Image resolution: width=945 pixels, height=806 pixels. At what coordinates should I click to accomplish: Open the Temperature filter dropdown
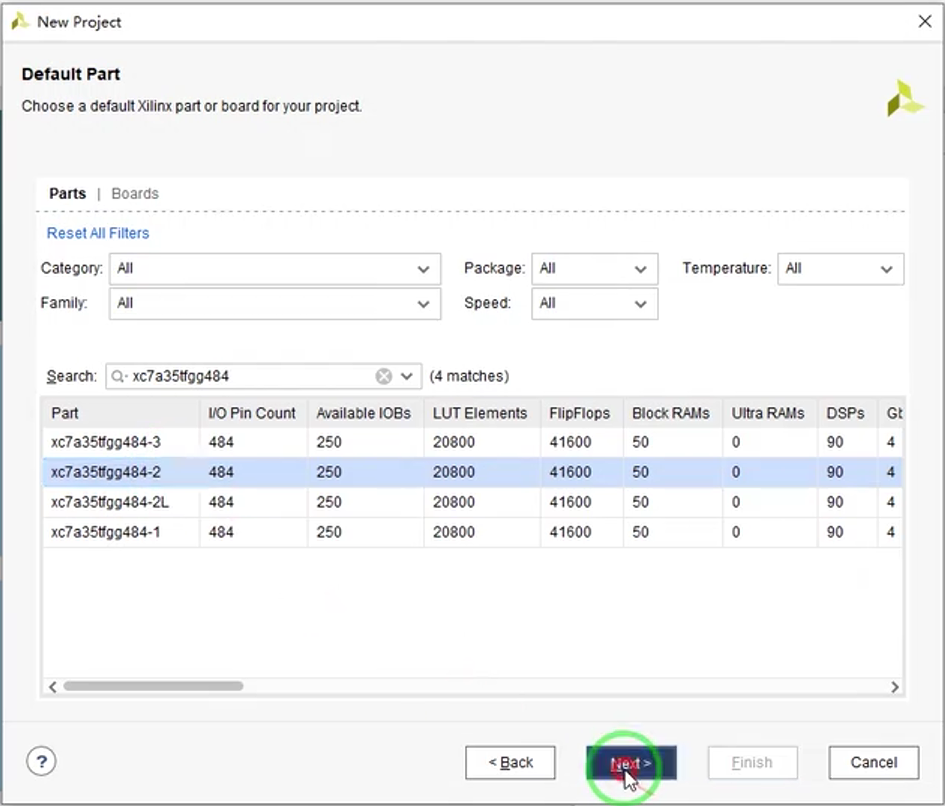point(840,269)
